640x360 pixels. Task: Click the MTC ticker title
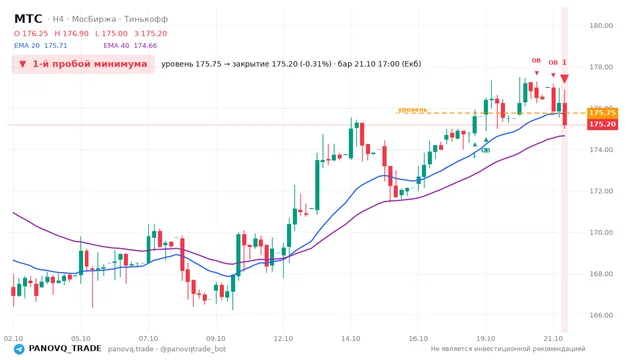(x=28, y=19)
